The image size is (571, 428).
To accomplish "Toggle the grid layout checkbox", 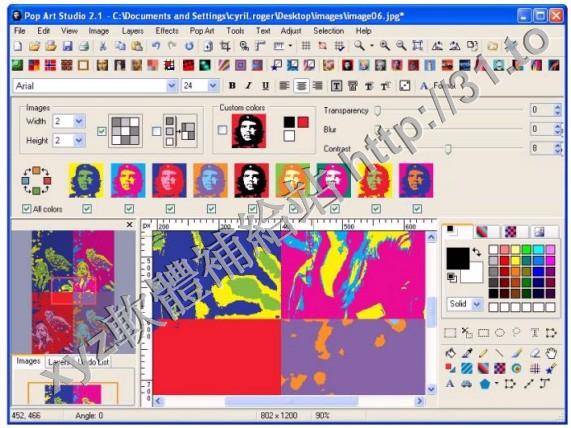I will (x=102, y=131).
